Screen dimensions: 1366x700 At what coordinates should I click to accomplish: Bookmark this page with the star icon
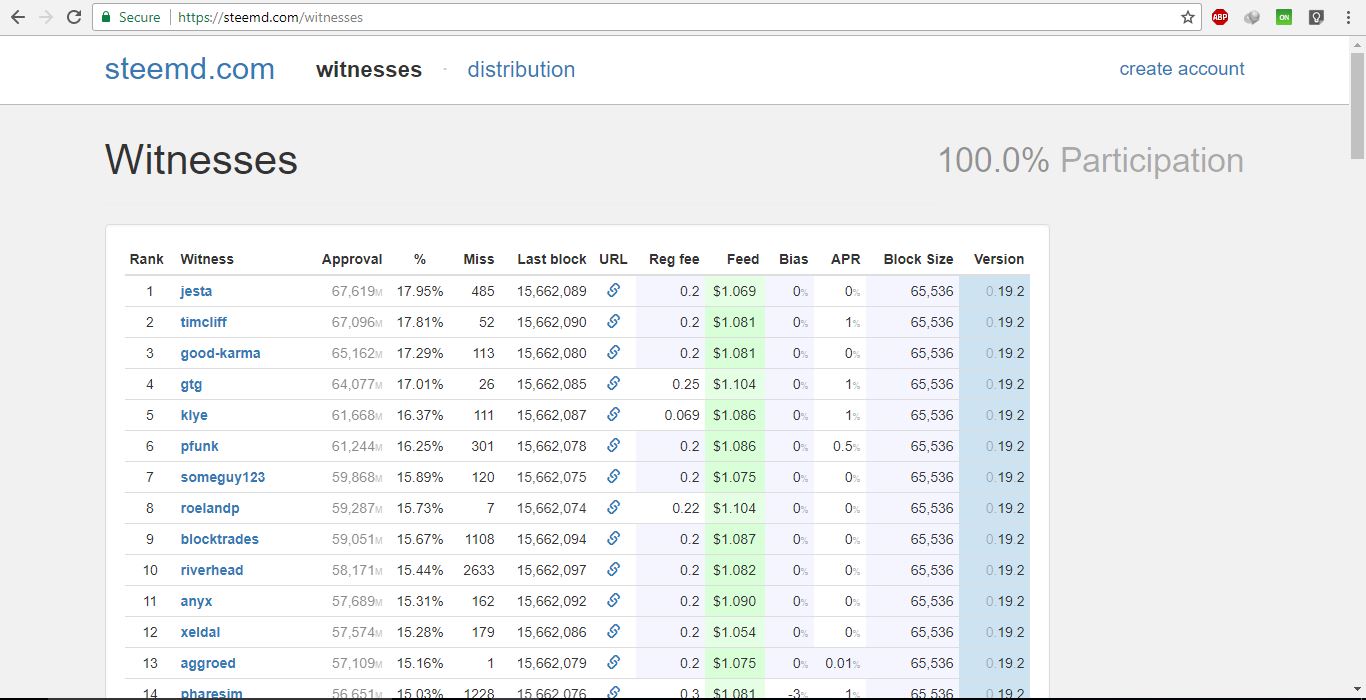point(1188,17)
